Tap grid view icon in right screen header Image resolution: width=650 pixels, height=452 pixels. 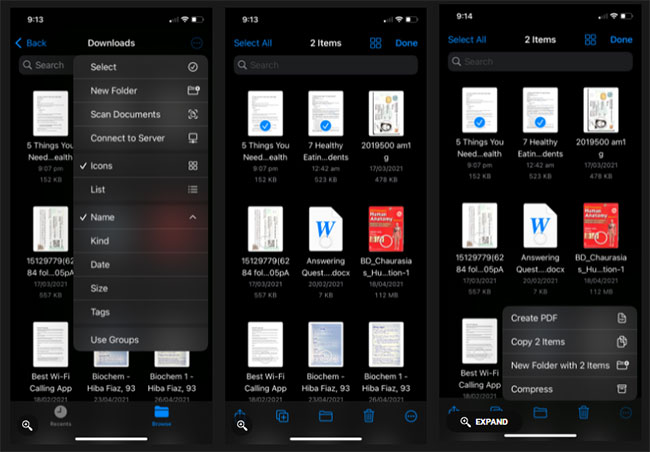tap(590, 39)
